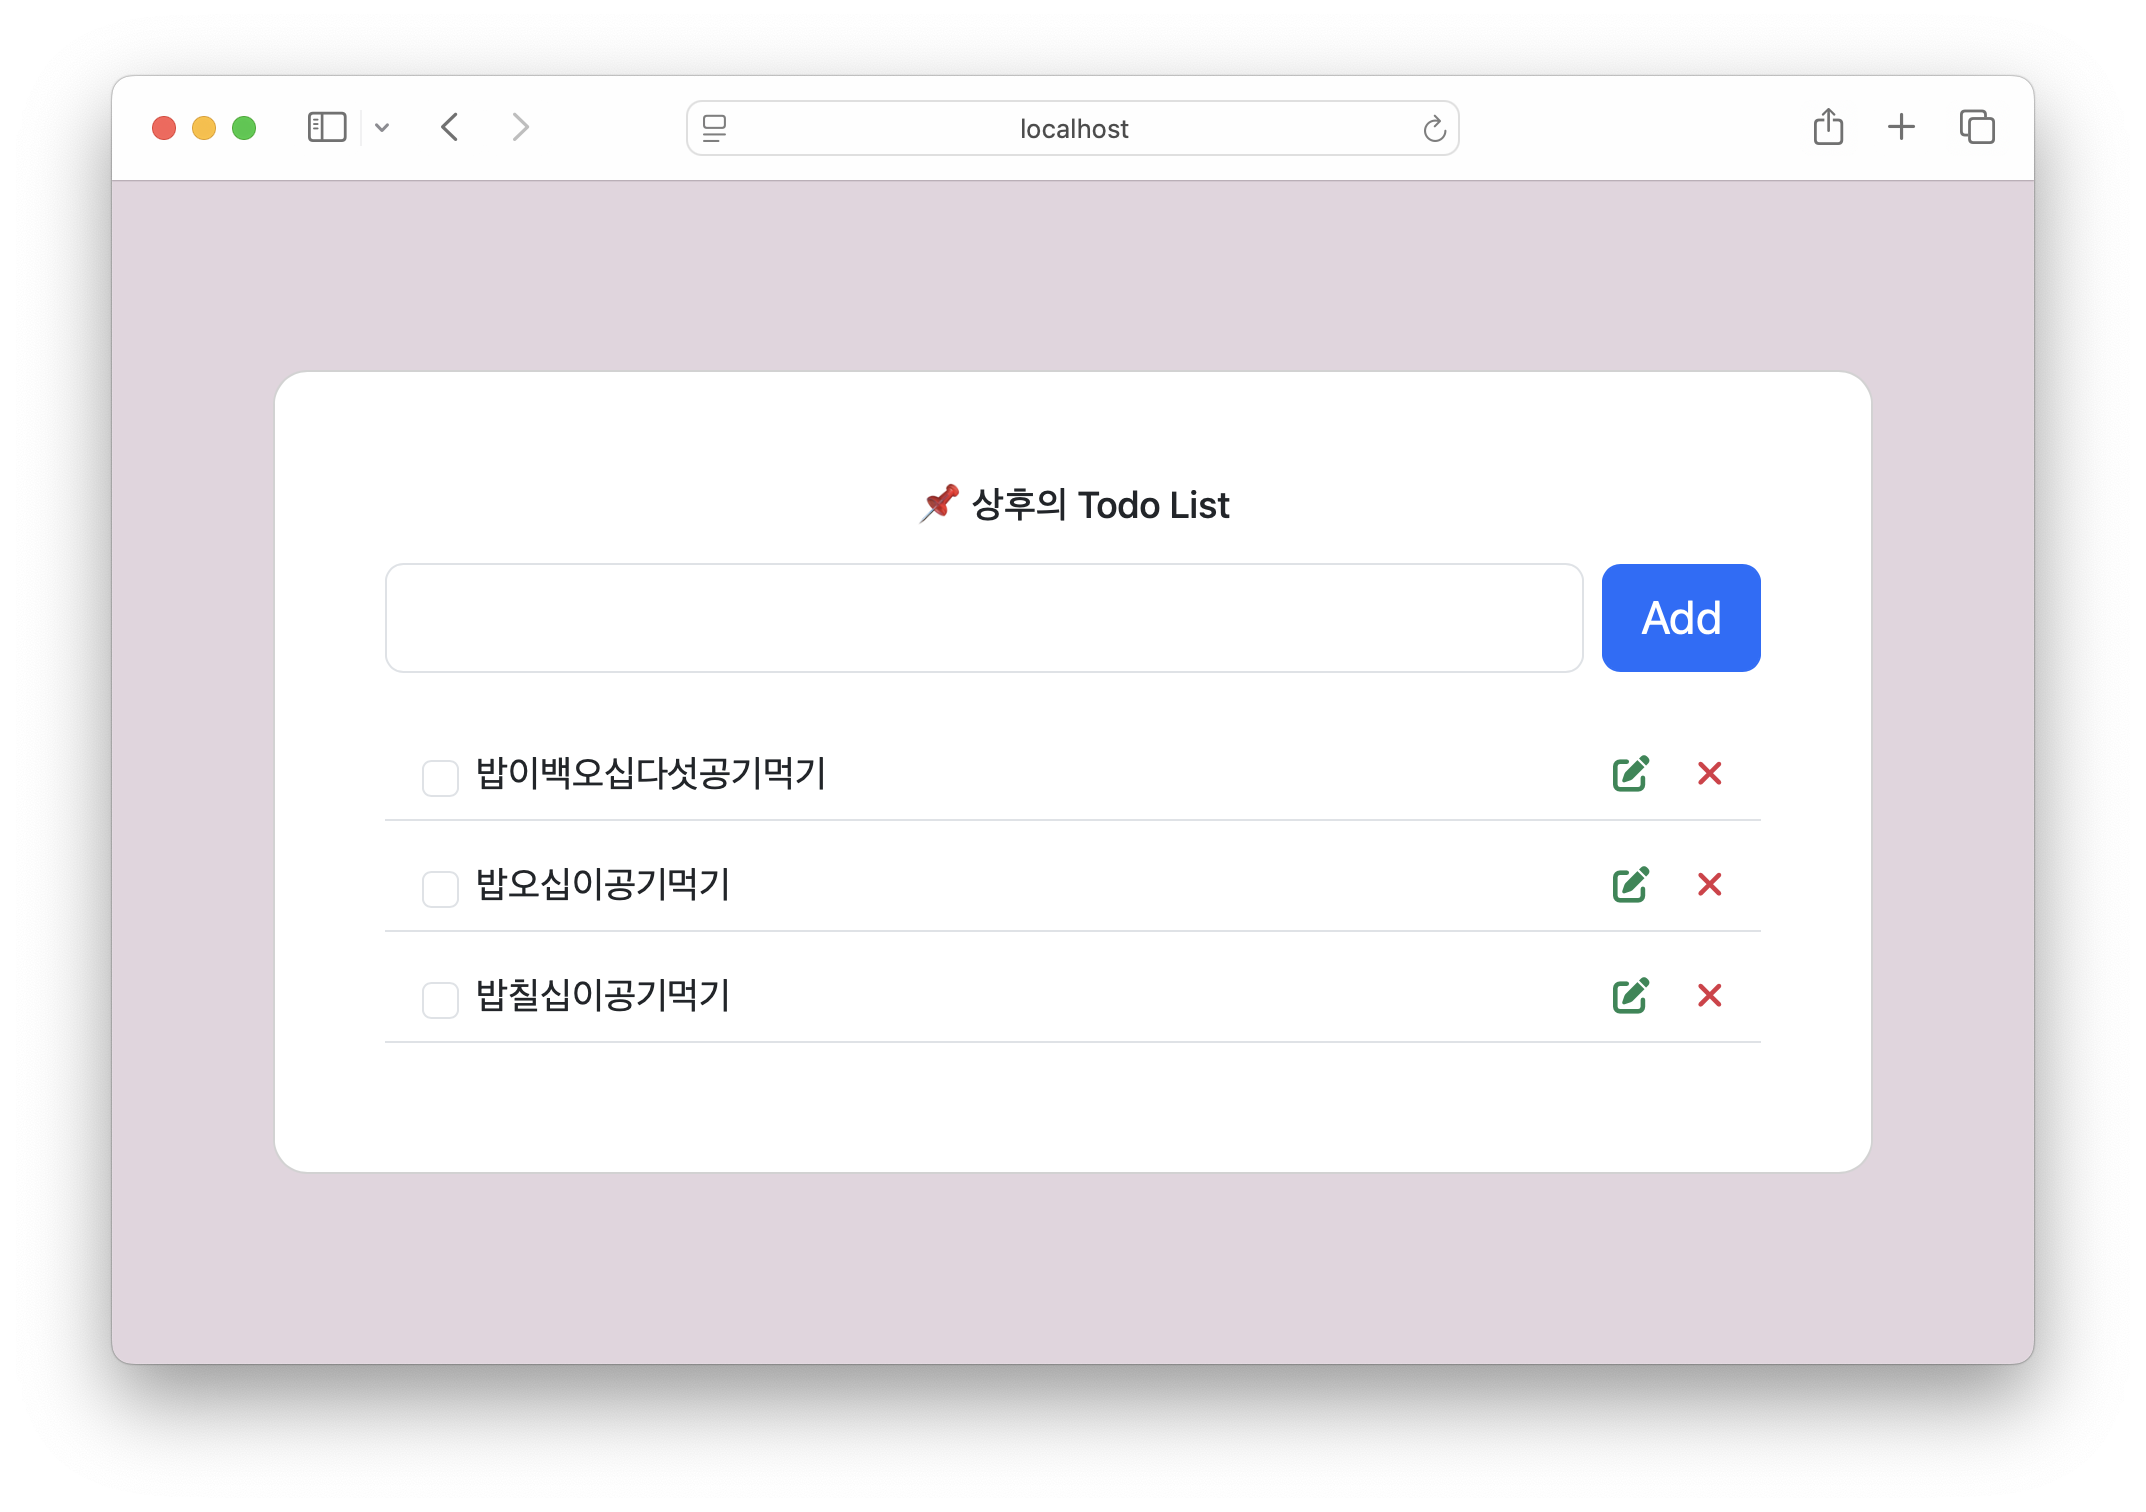Click the edit icon for 밥이백오십다섯공기먹기
Viewport: 2146px width, 1512px height.
click(x=1630, y=773)
